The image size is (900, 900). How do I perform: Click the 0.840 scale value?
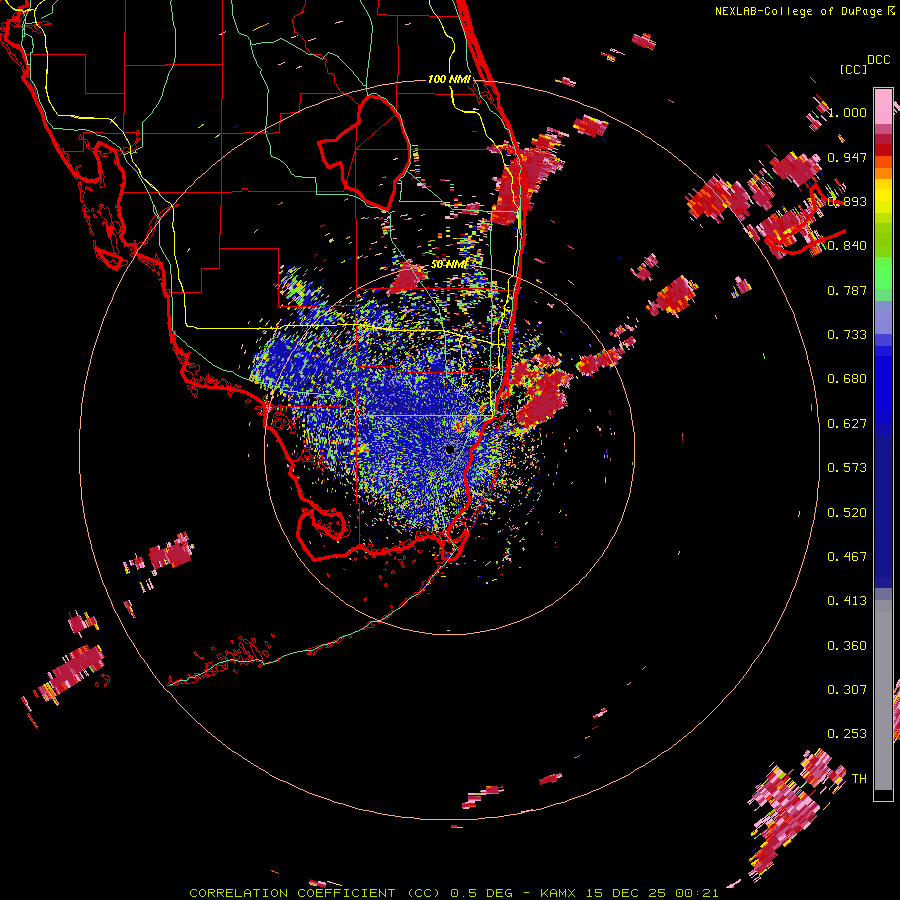[x=847, y=246]
